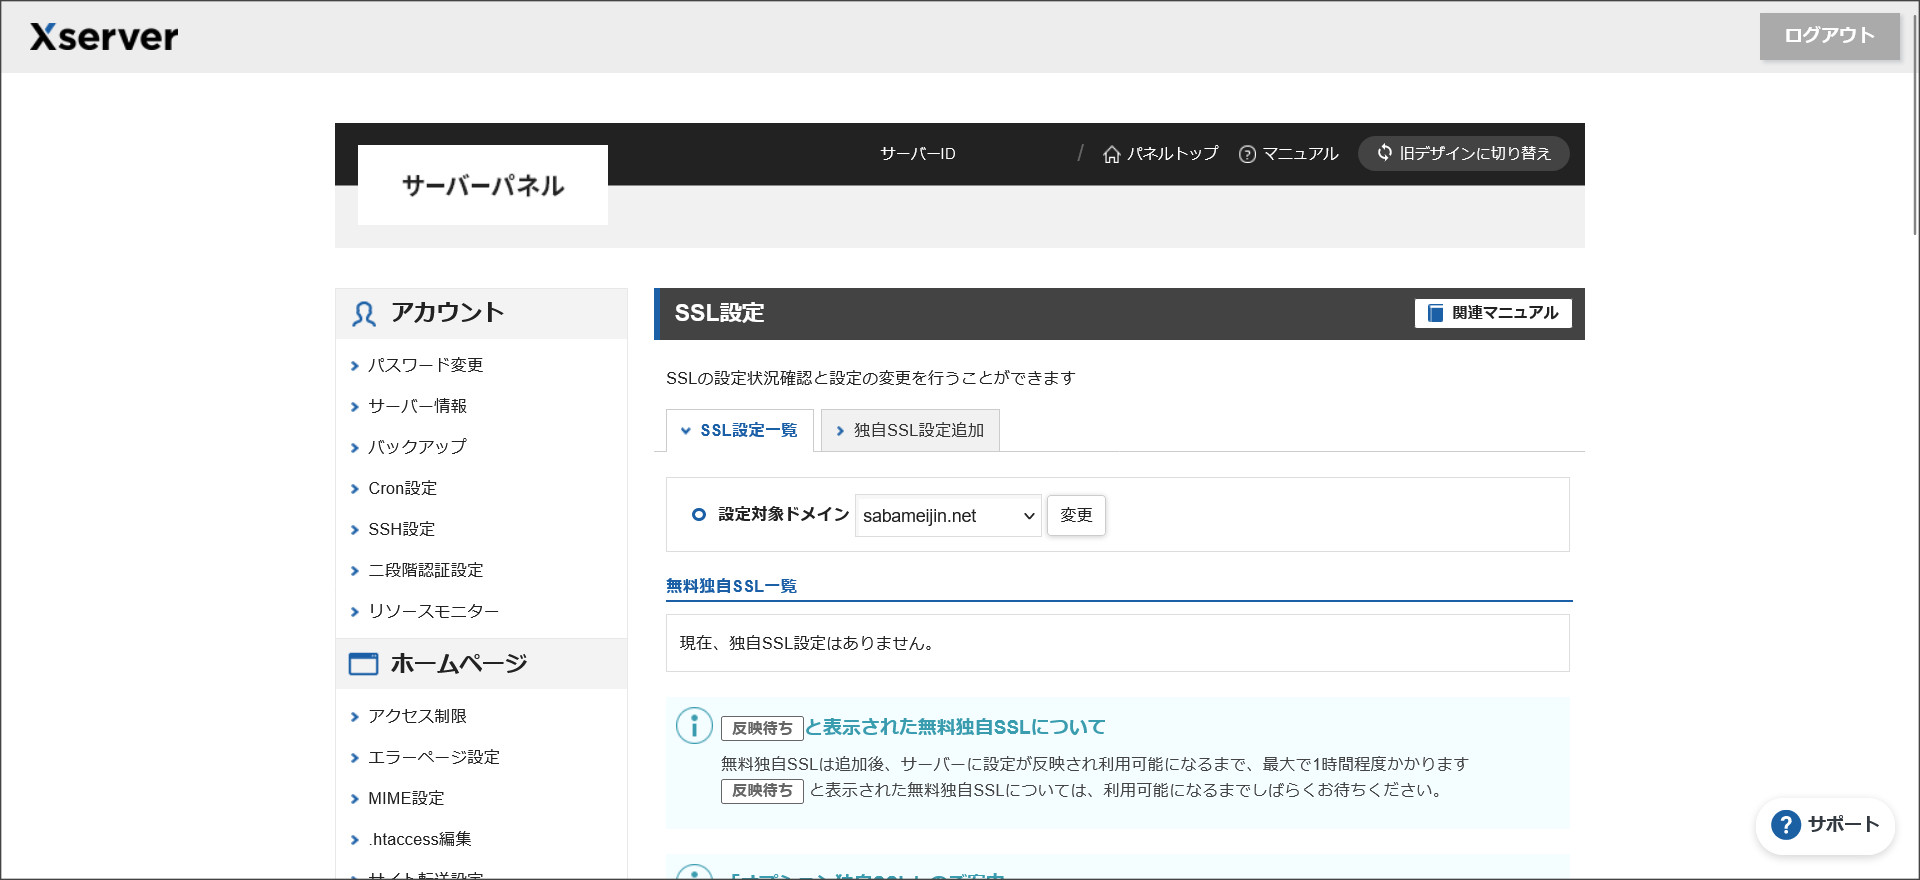This screenshot has height=880, width=1920.
Task: Click the ログアウト button
Action: point(1829,36)
